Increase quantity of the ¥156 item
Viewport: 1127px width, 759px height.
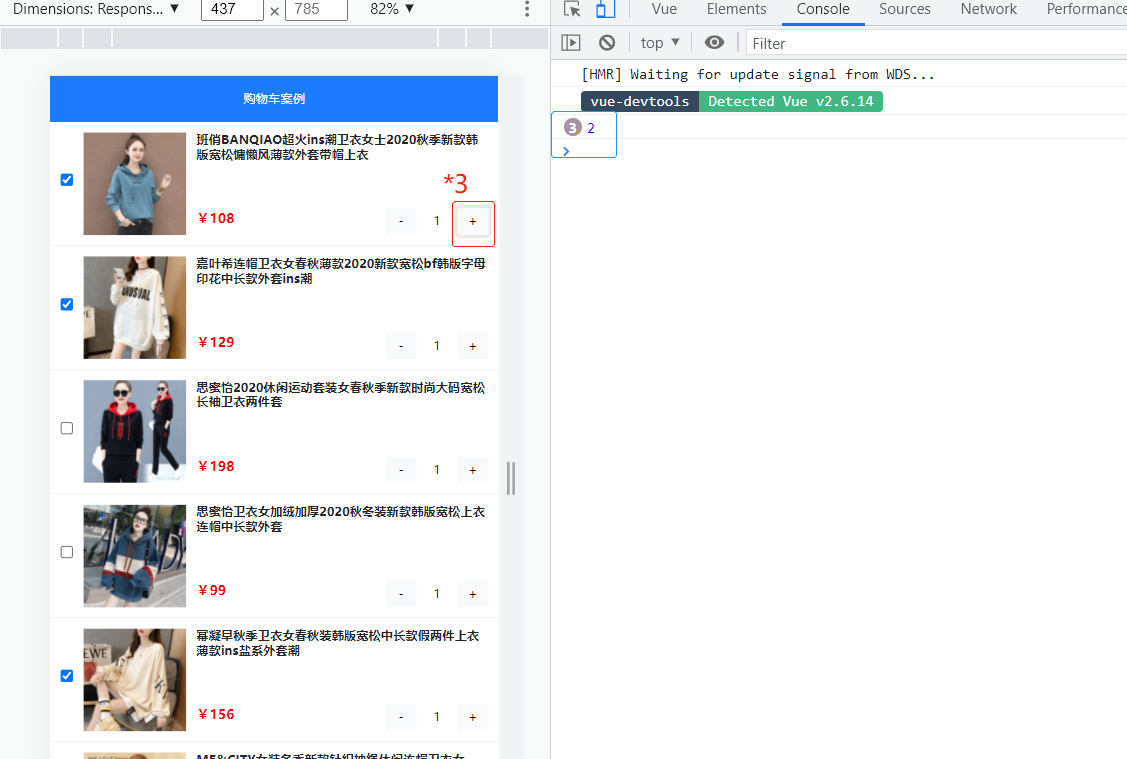[x=472, y=717]
